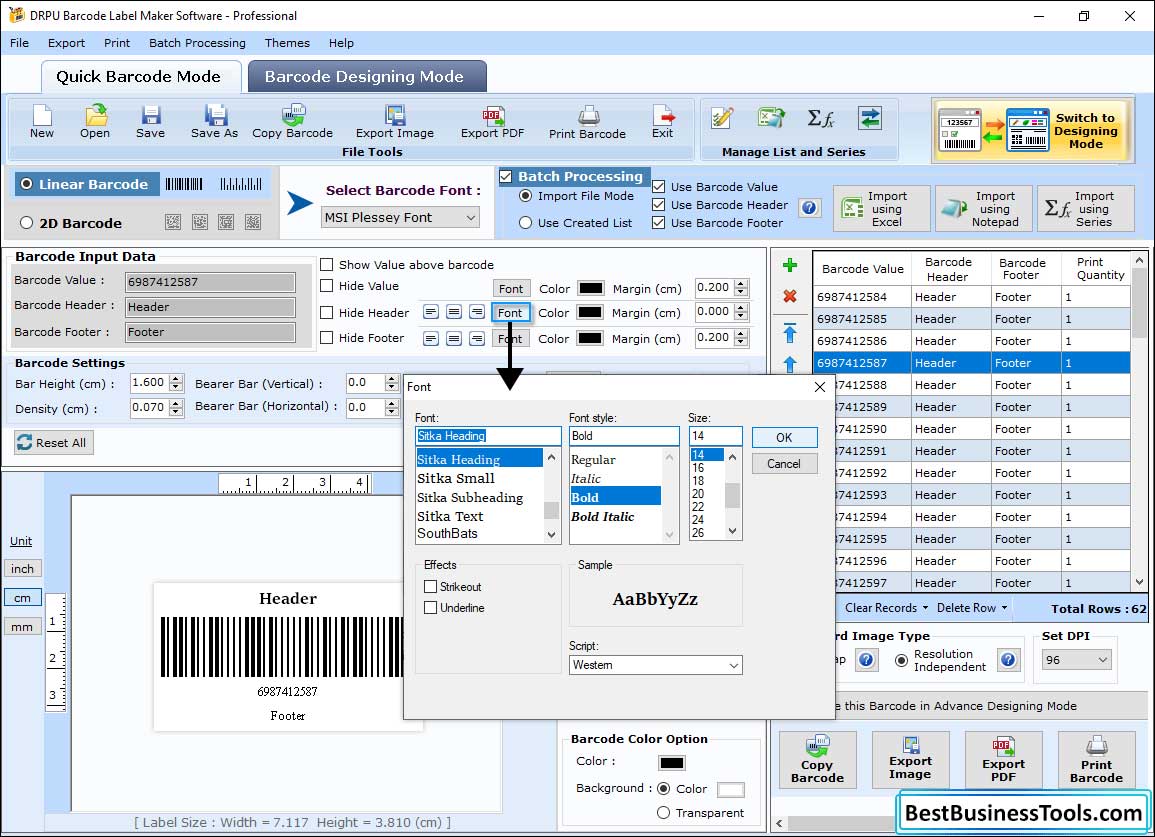1155x837 pixels.
Task: Increase the Bar Height spinner
Action: pyautogui.click(x=175, y=379)
